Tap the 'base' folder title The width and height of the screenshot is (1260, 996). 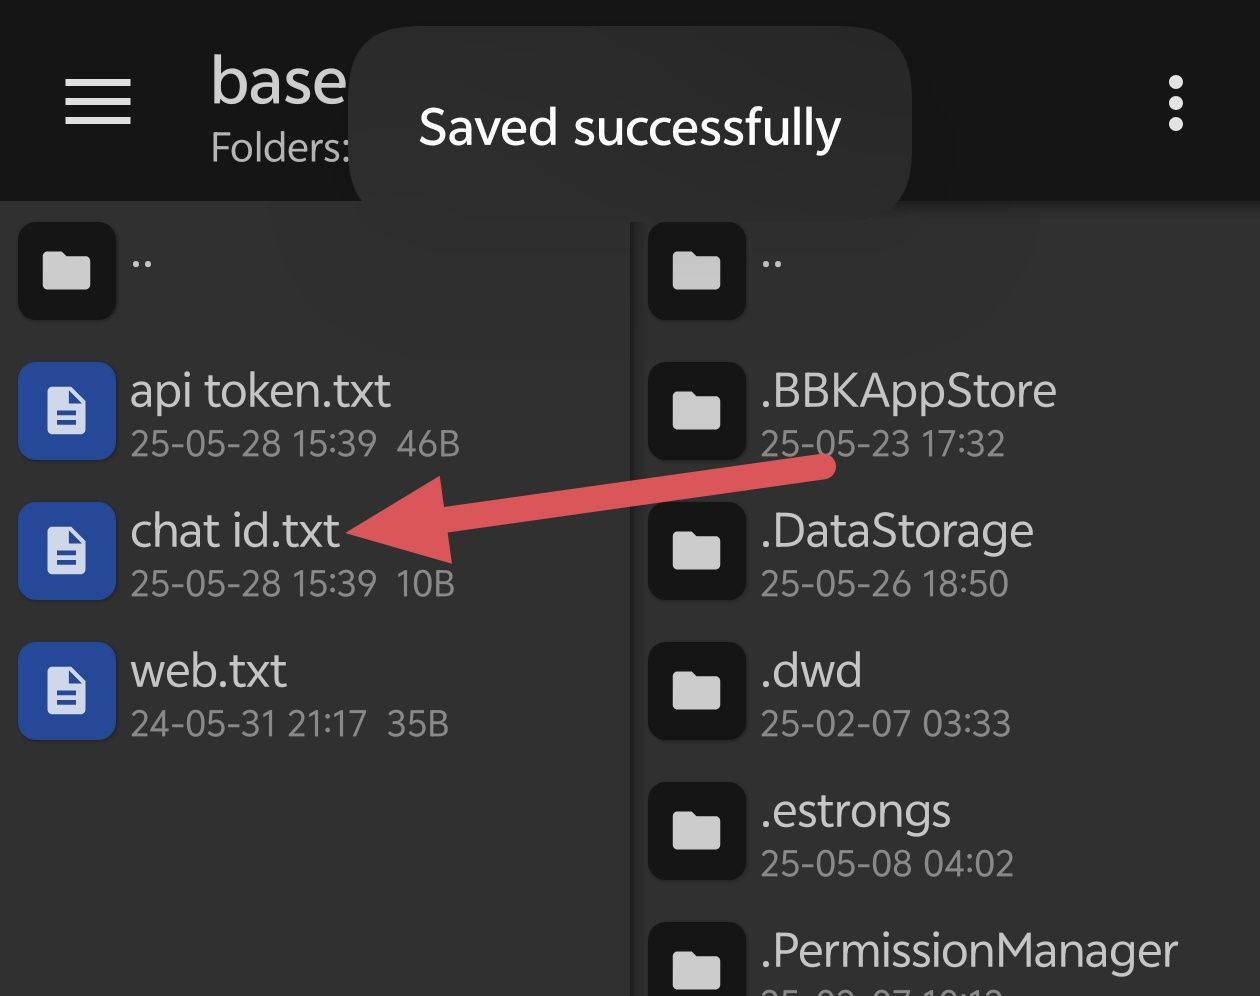point(278,82)
